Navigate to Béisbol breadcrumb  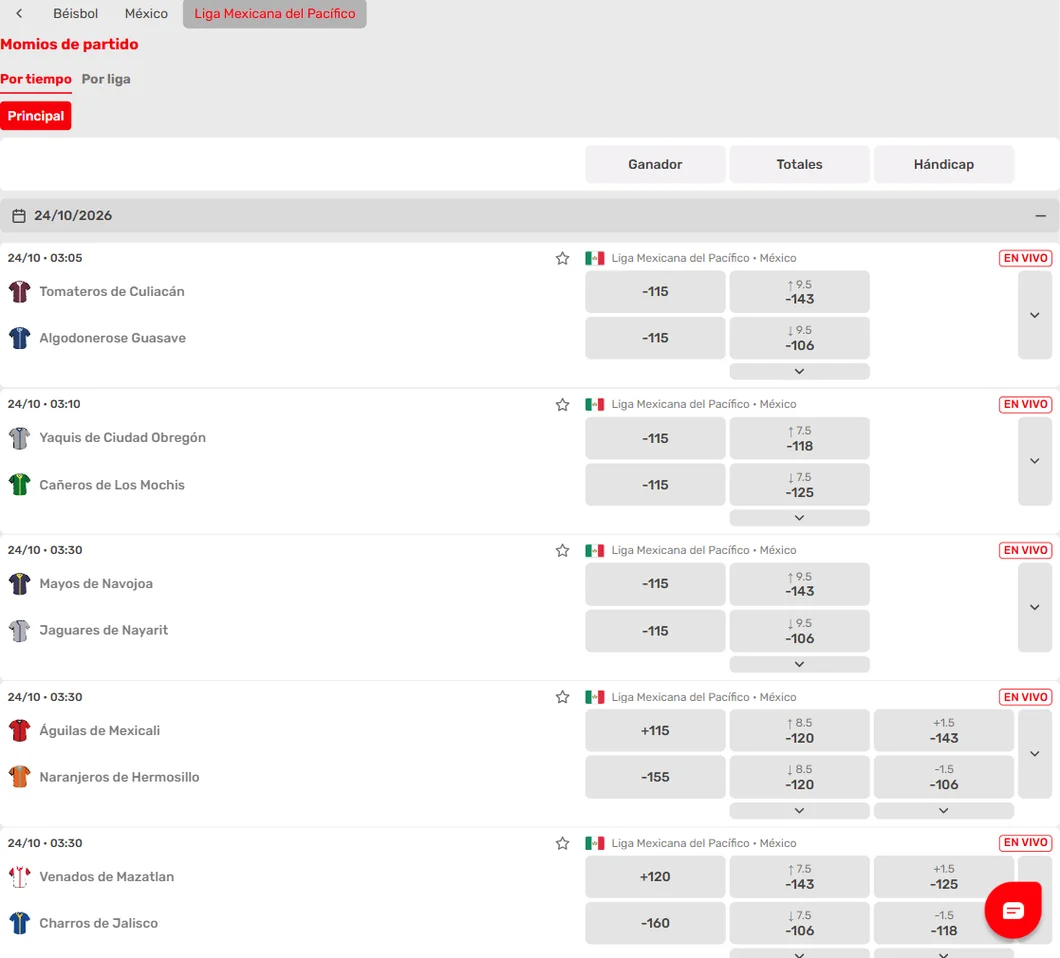[x=76, y=14]
